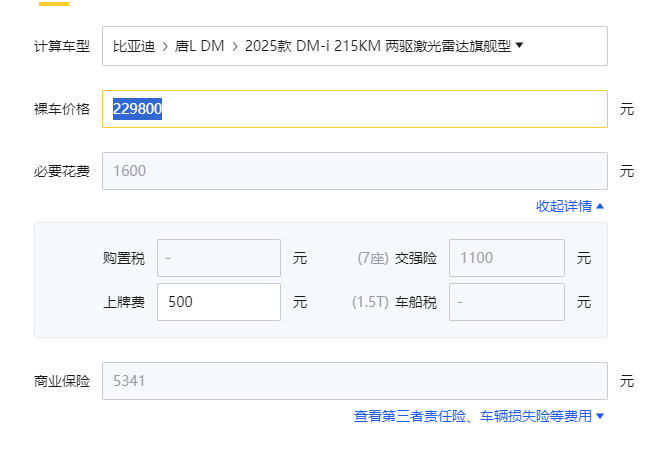Screen dimensions: 668x453
Task: Click the (7座) seat count label
Action: (x=372, y=258)
